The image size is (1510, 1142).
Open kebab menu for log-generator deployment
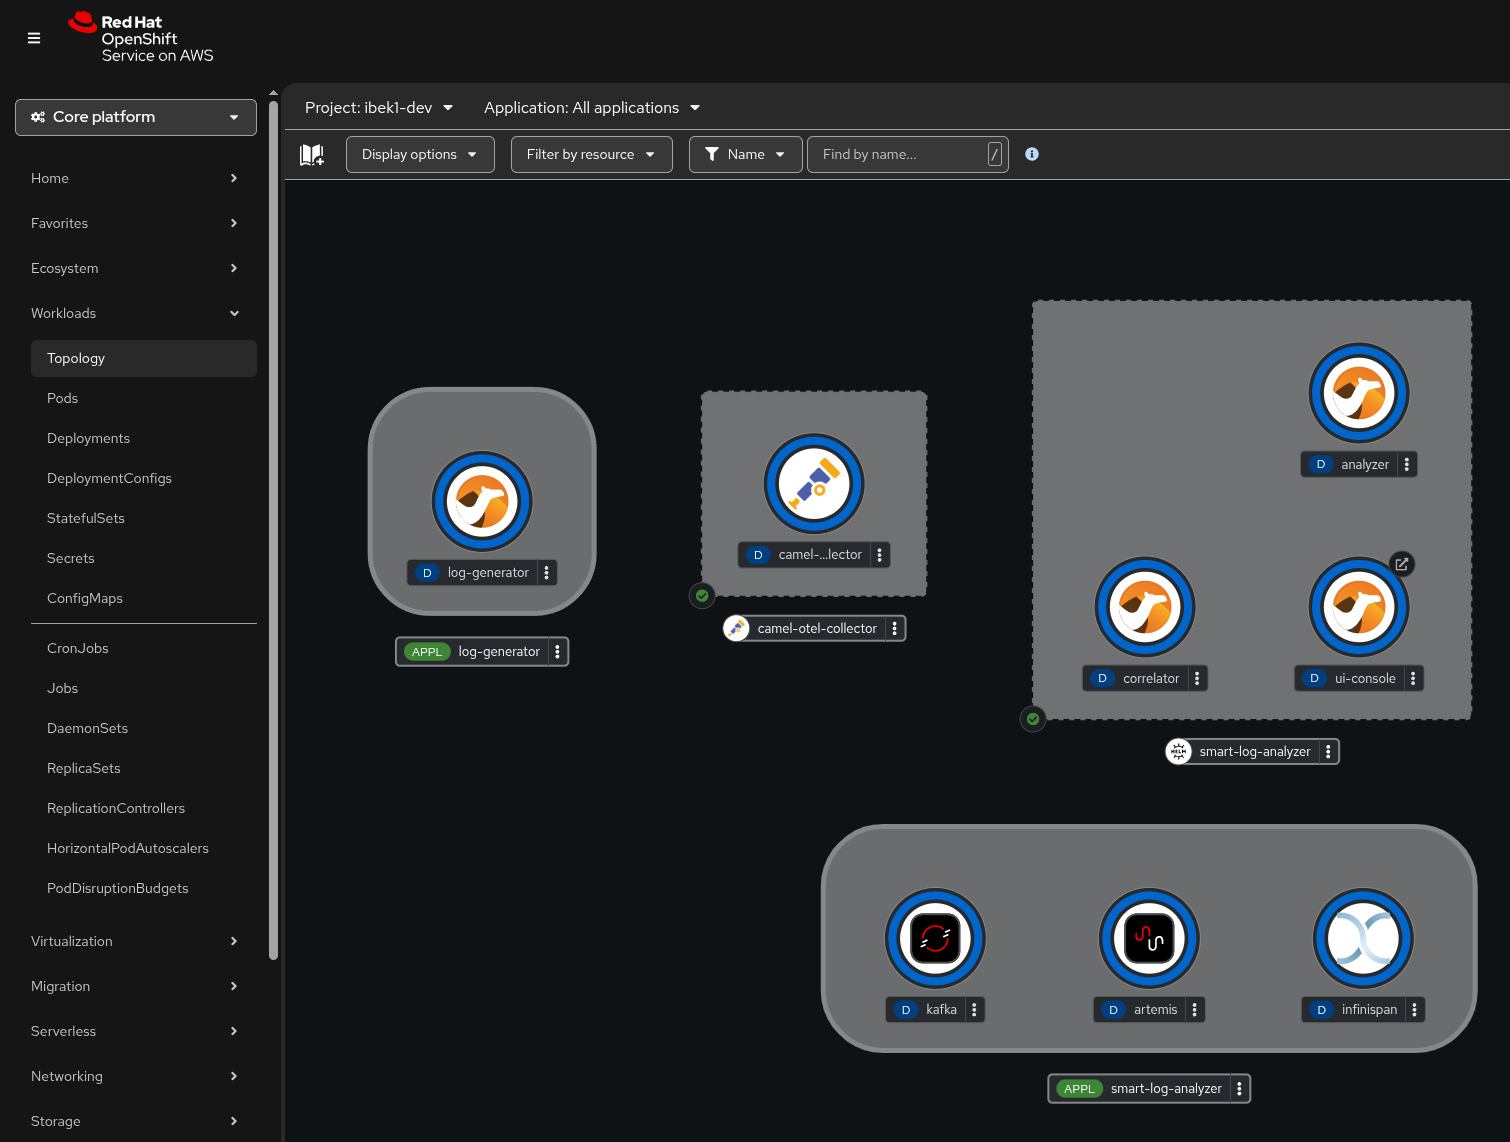tap(546, 573)
